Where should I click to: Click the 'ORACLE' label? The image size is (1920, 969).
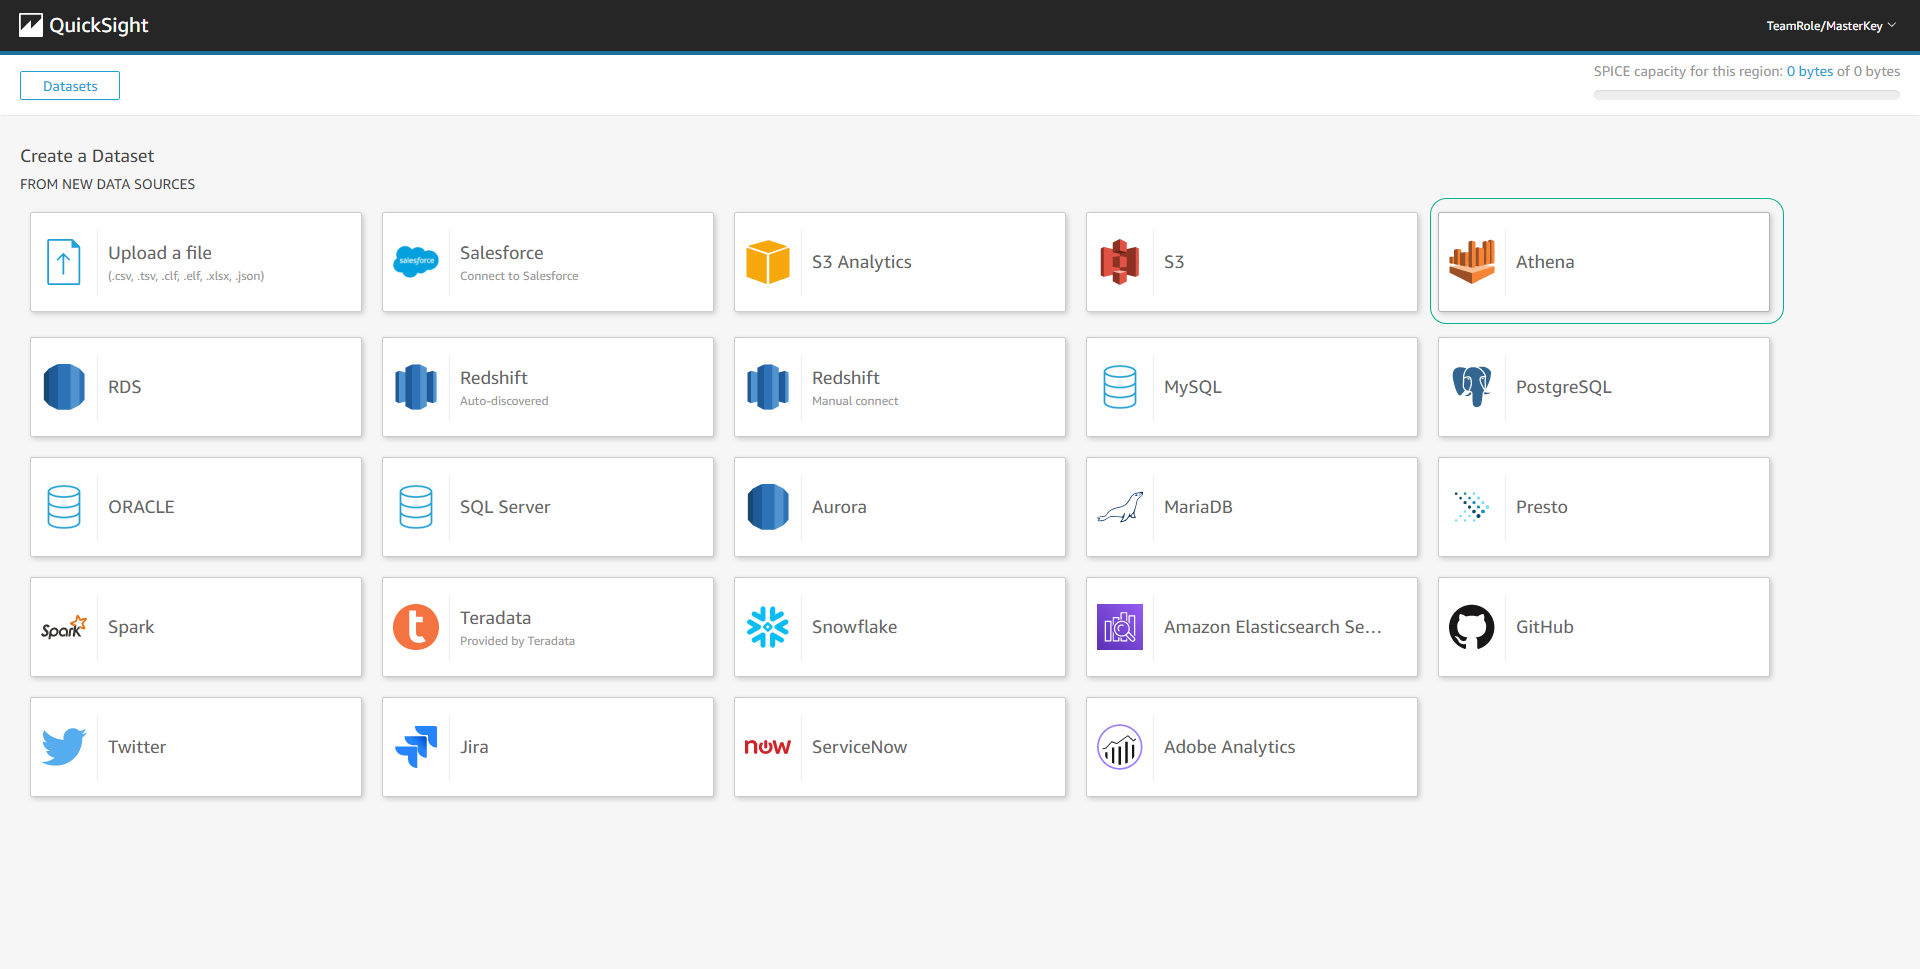coord(141,507)
